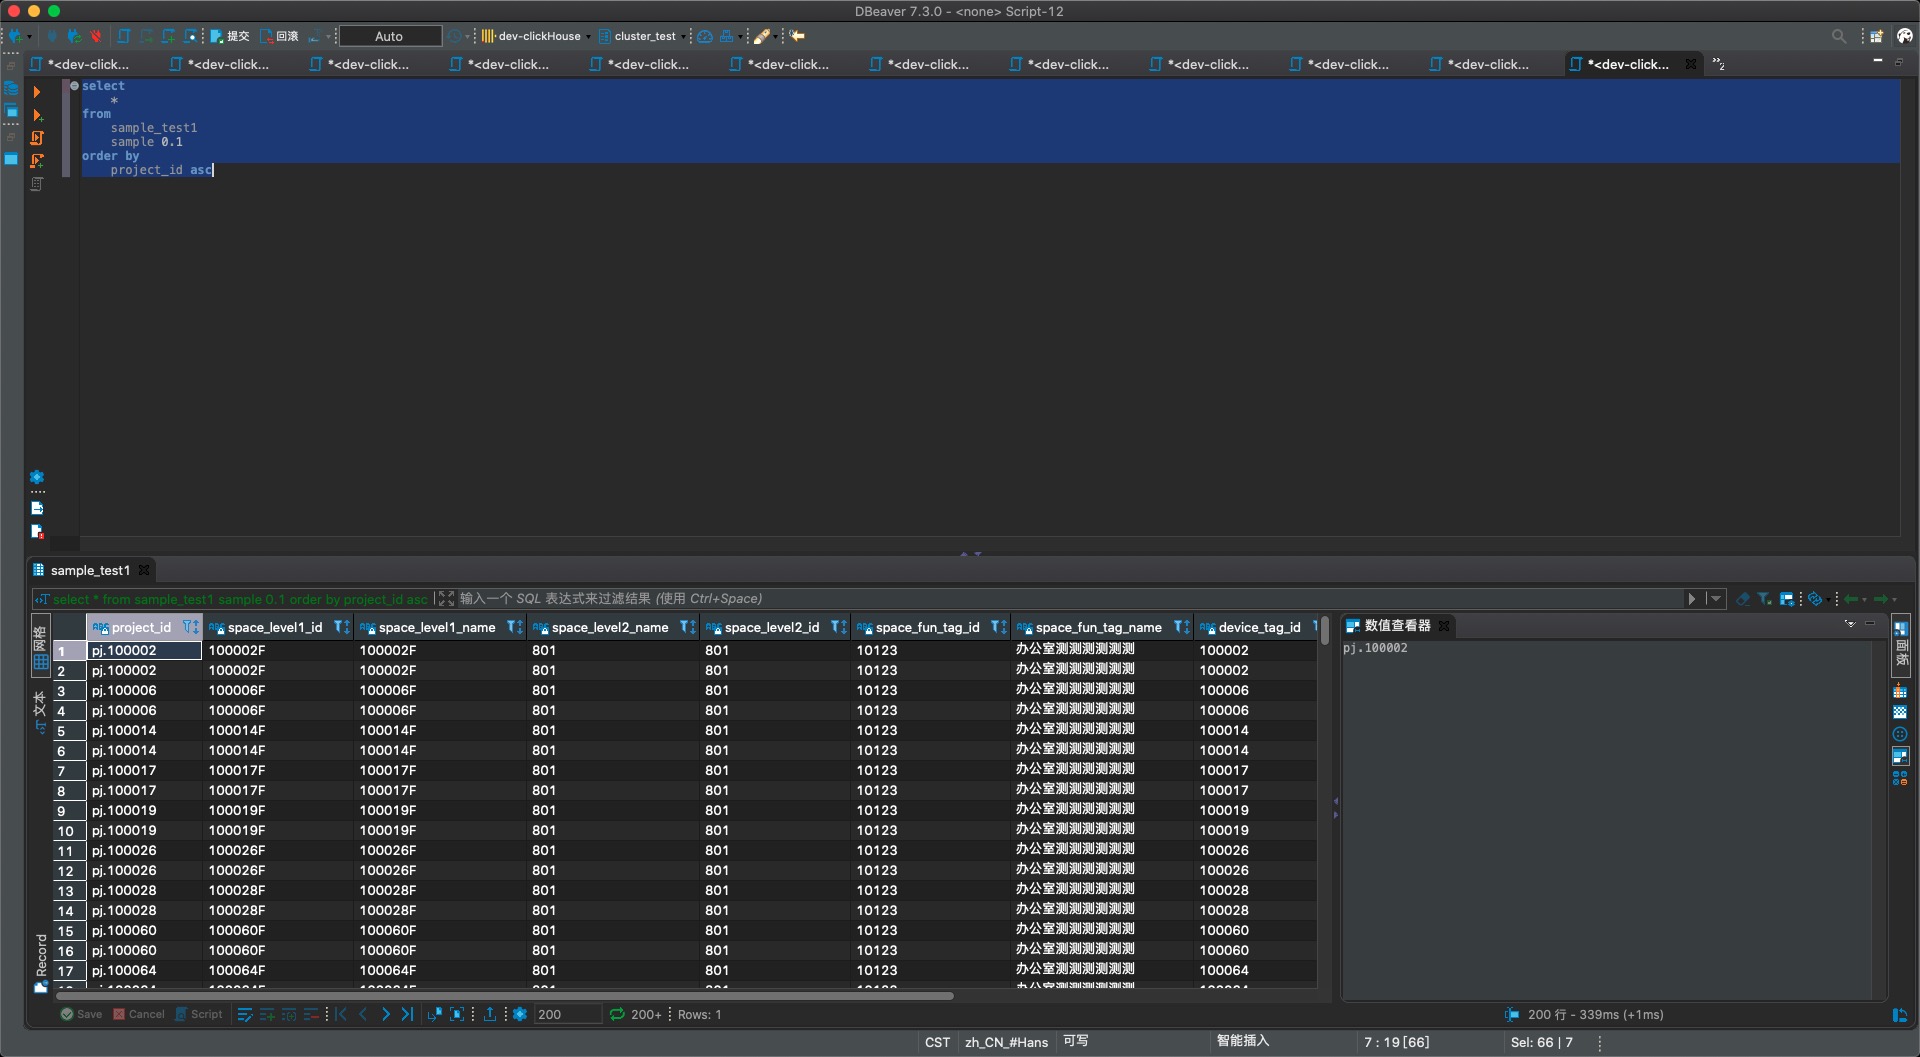The image size is (1920, 1057).
Task: Click the Script button
Action: pyautogui.click(x=198, y=1014)
